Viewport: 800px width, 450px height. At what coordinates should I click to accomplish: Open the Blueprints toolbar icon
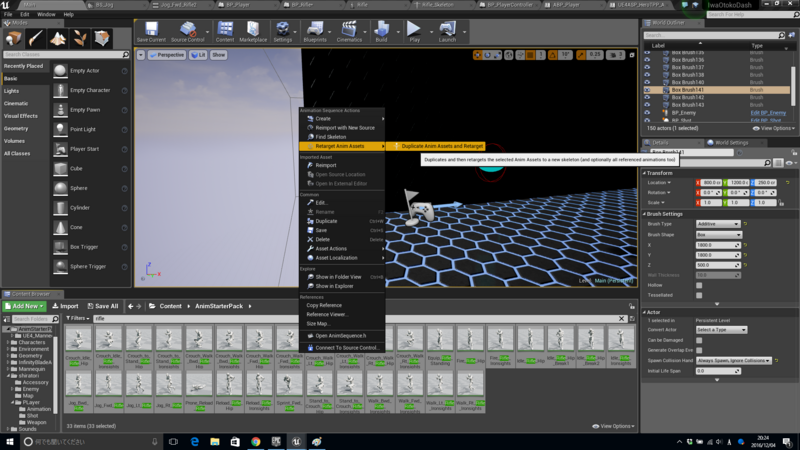tap(315, 32)
